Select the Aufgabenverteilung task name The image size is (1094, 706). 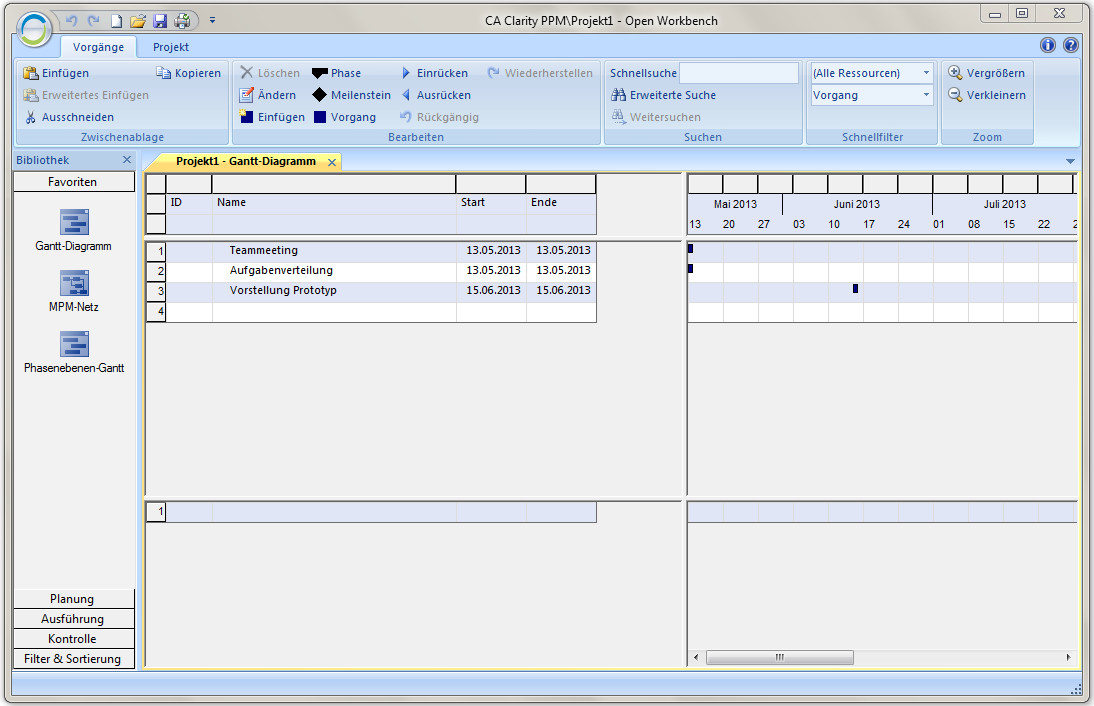tap(281, 270)
